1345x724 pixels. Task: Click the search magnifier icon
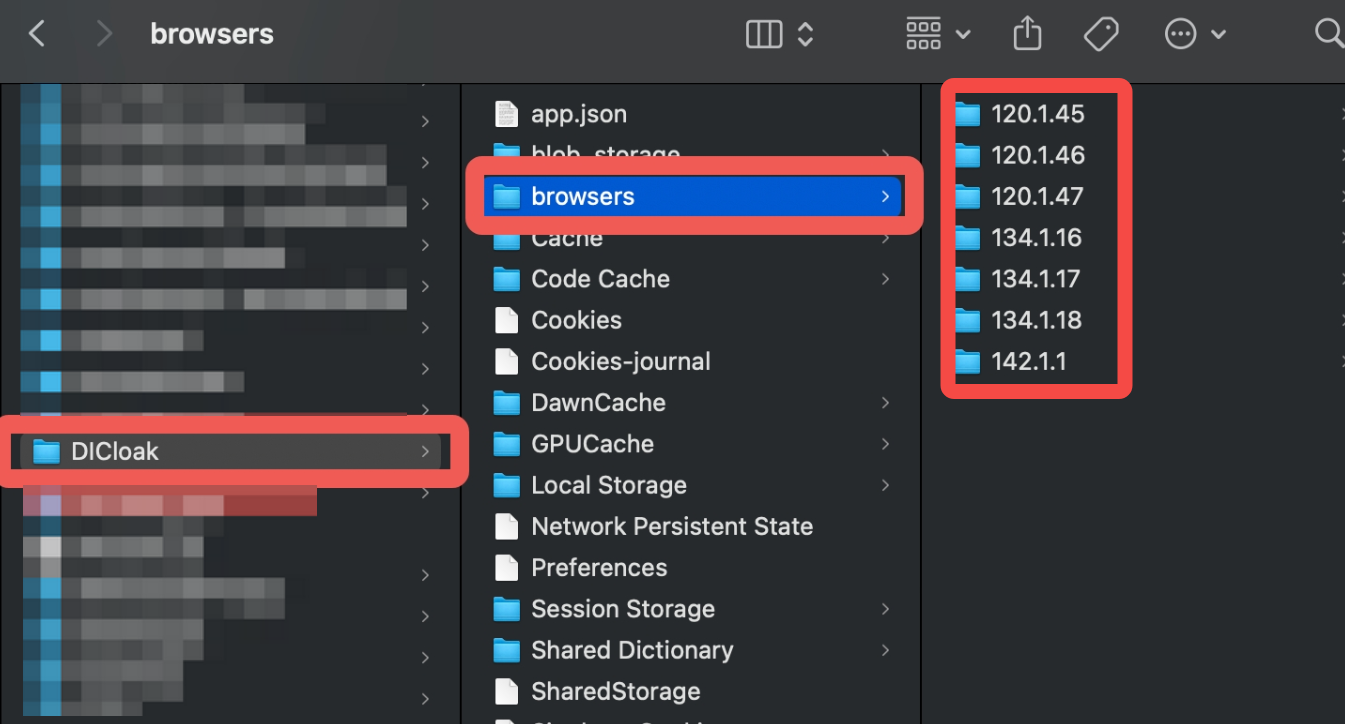pyautogui.click(x=1328, y=35)
